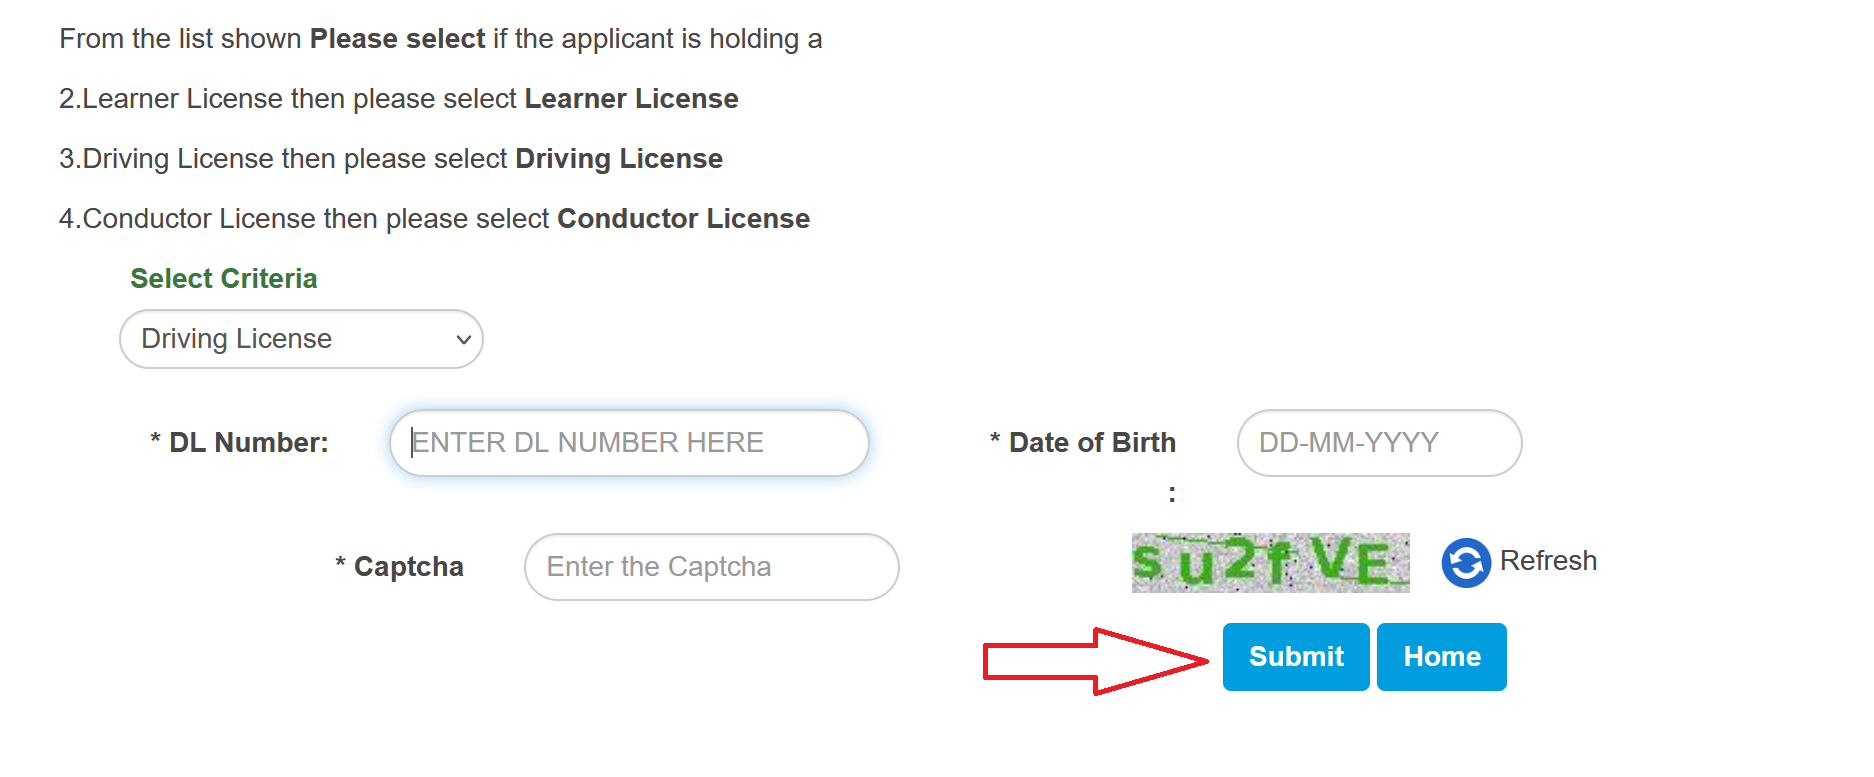The image size is (1874, 777).
Task: Select the circular refresh arrows symbol
Action: tap(1464, 561)
